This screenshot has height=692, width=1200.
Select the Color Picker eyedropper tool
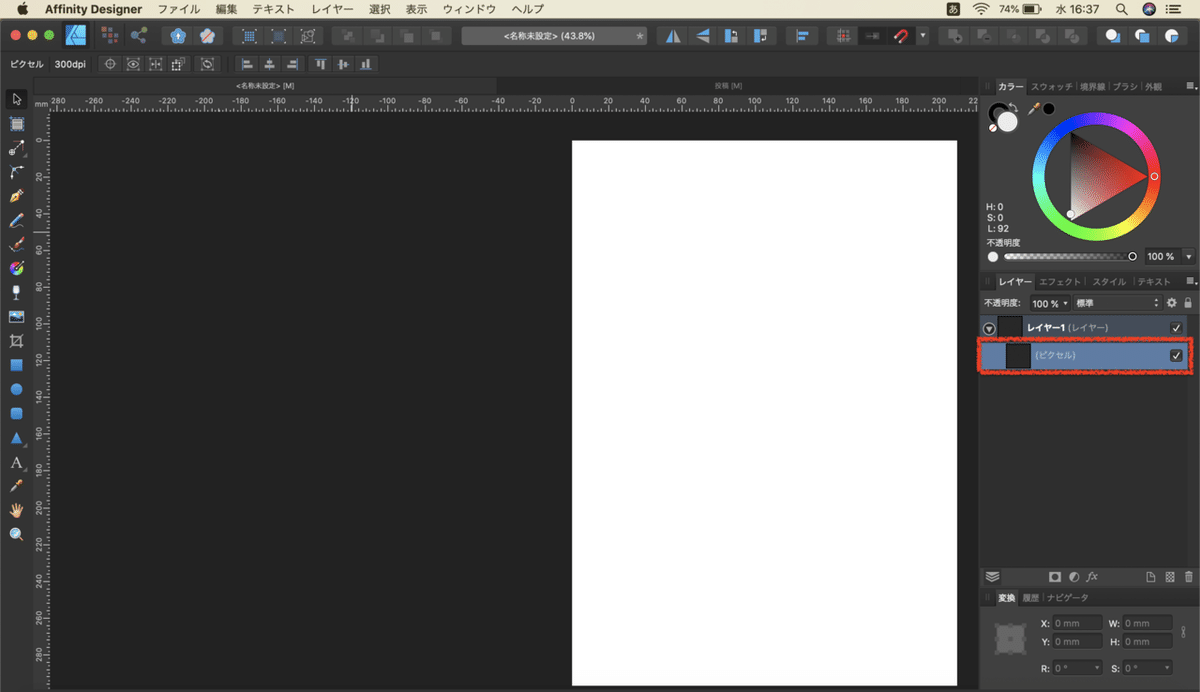(x=16, y=486)
